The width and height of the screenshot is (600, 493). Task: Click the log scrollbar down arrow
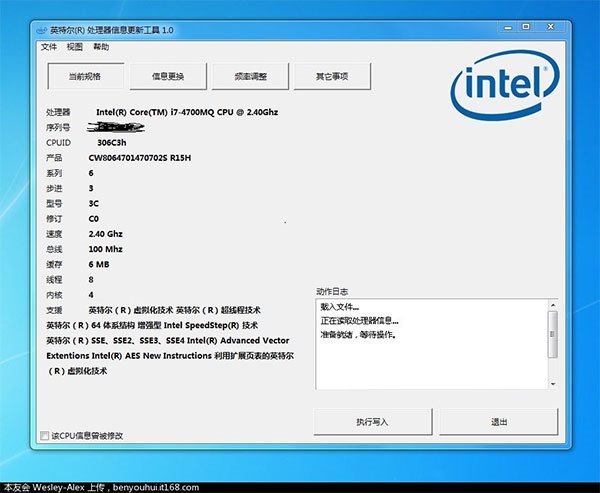tap(553, 384)
